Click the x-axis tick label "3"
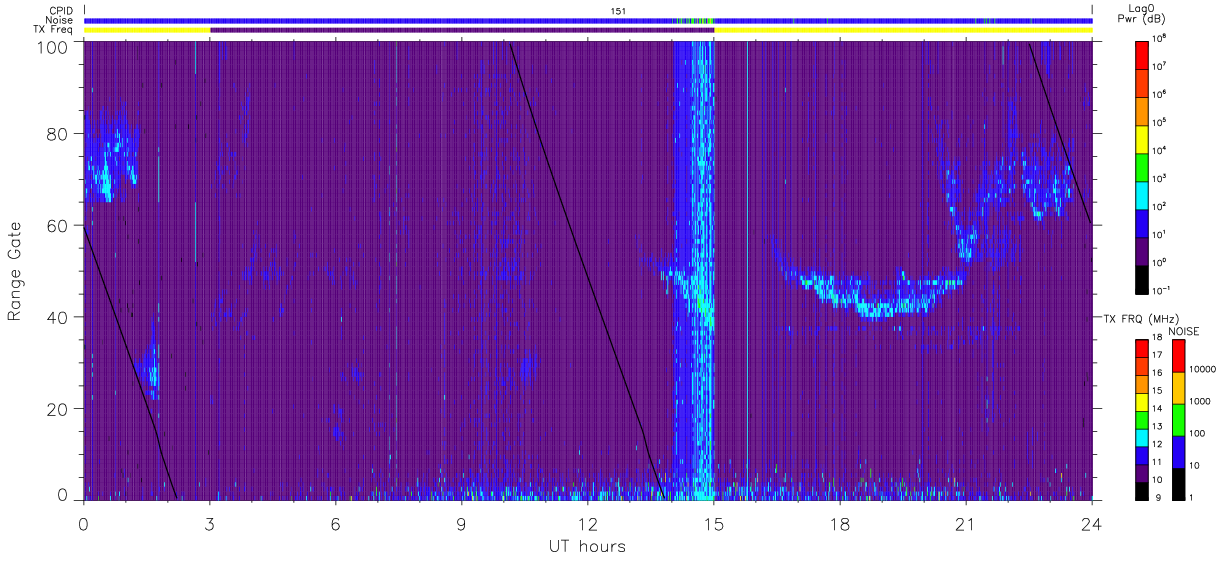The width and height of the screenshot is (1228, 567). (209, 523)
